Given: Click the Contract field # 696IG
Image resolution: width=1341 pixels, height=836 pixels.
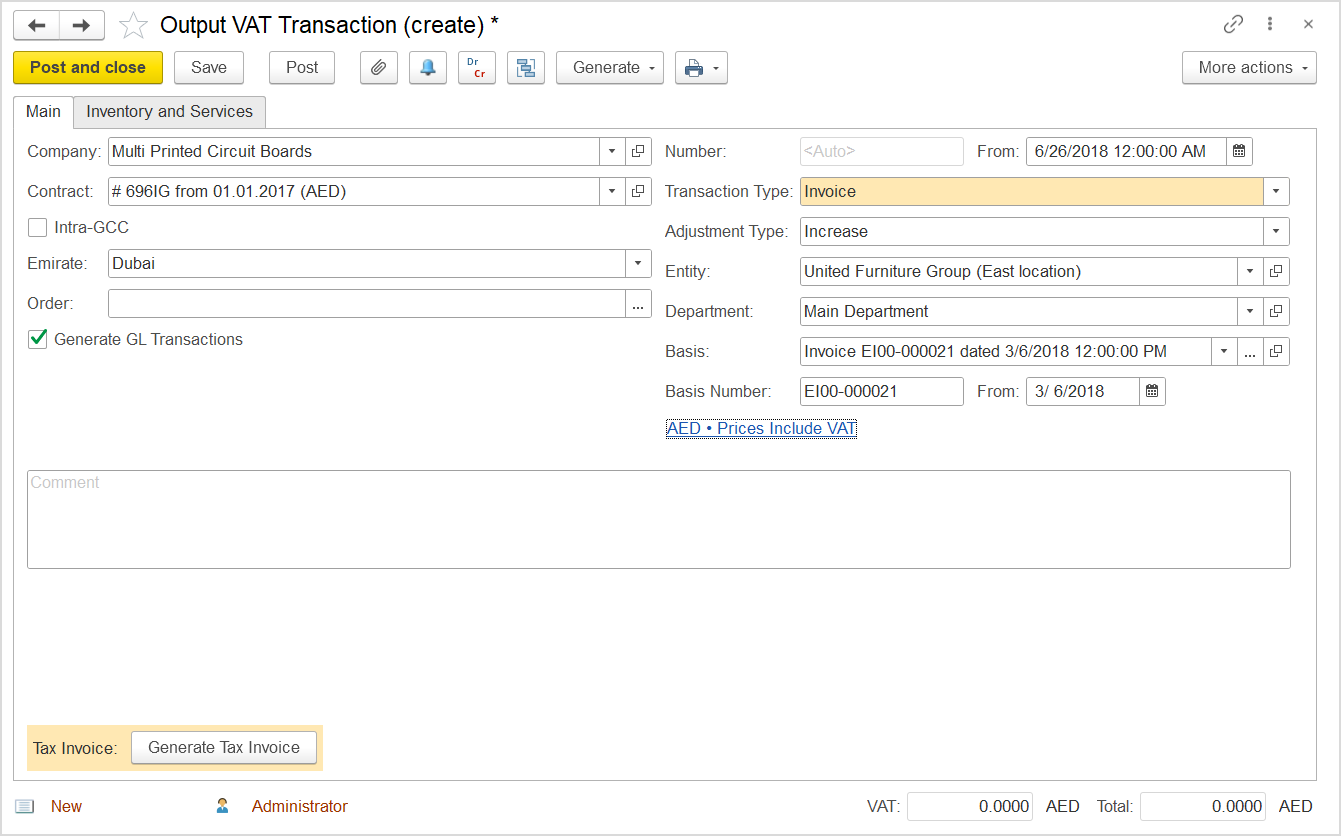Looking at the screenshot, I should click(354, 192).
